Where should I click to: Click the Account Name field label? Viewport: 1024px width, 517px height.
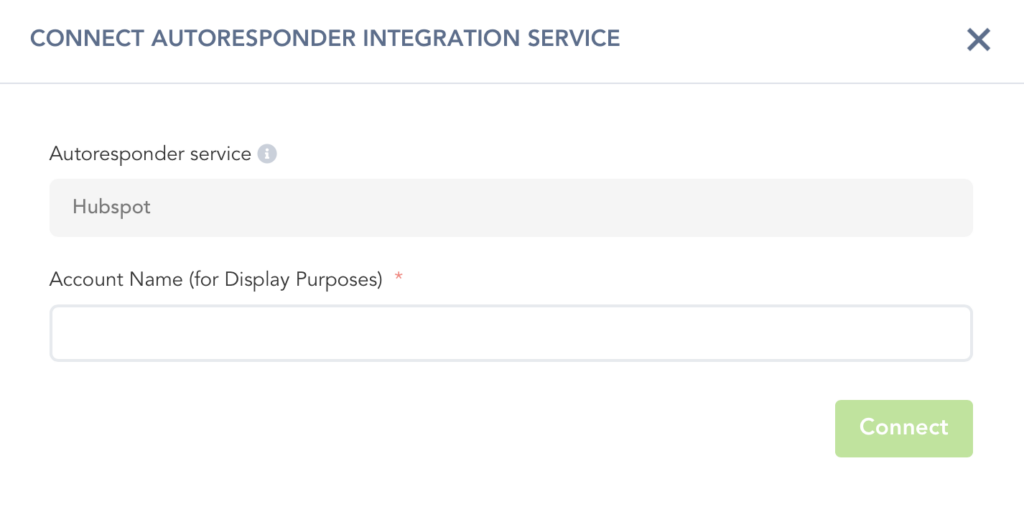[216, 280]
